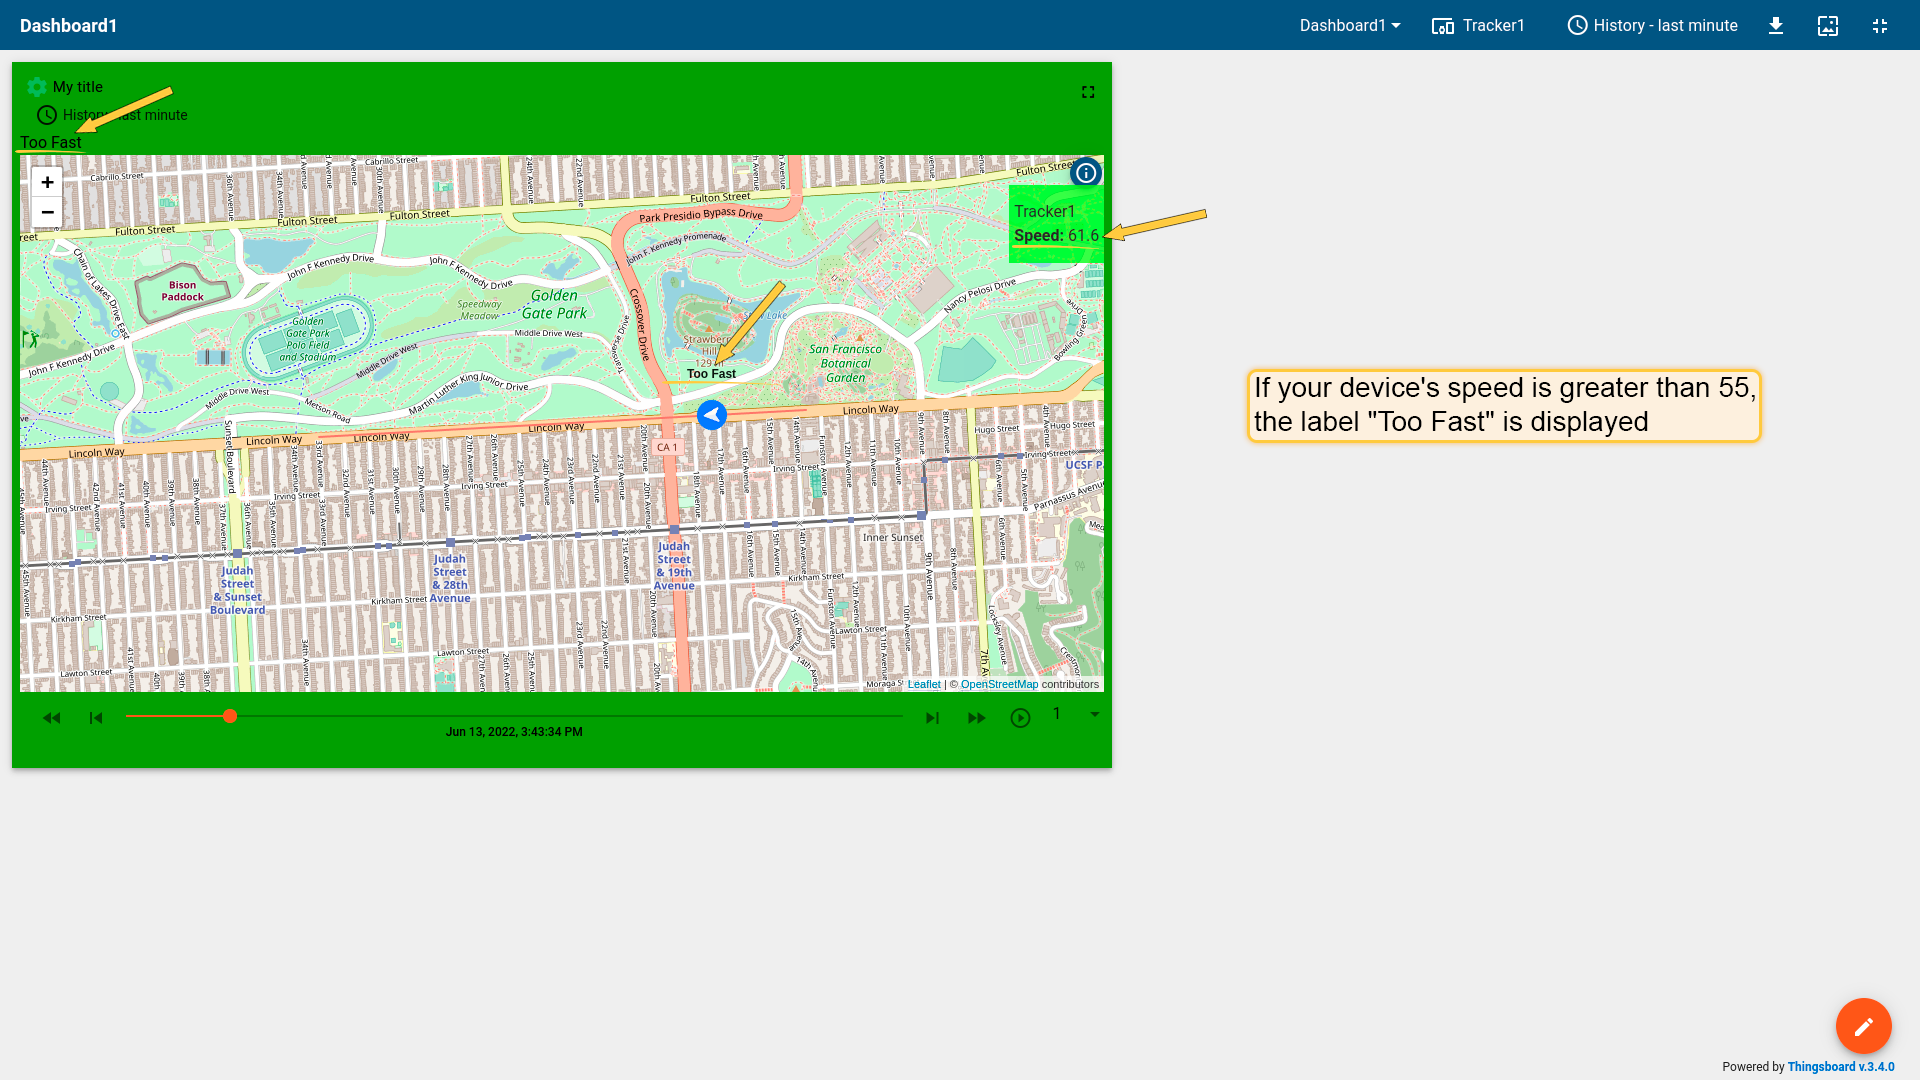
Task: Click the orange edit pencil button
Action: click(x=1863, y=1026)
